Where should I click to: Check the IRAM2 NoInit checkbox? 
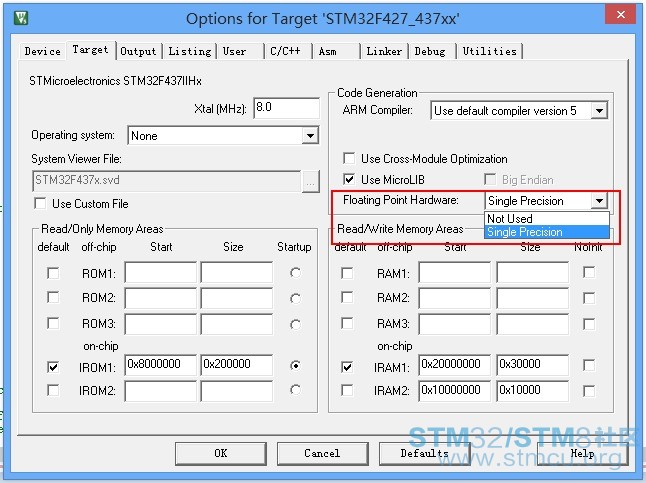589,391
